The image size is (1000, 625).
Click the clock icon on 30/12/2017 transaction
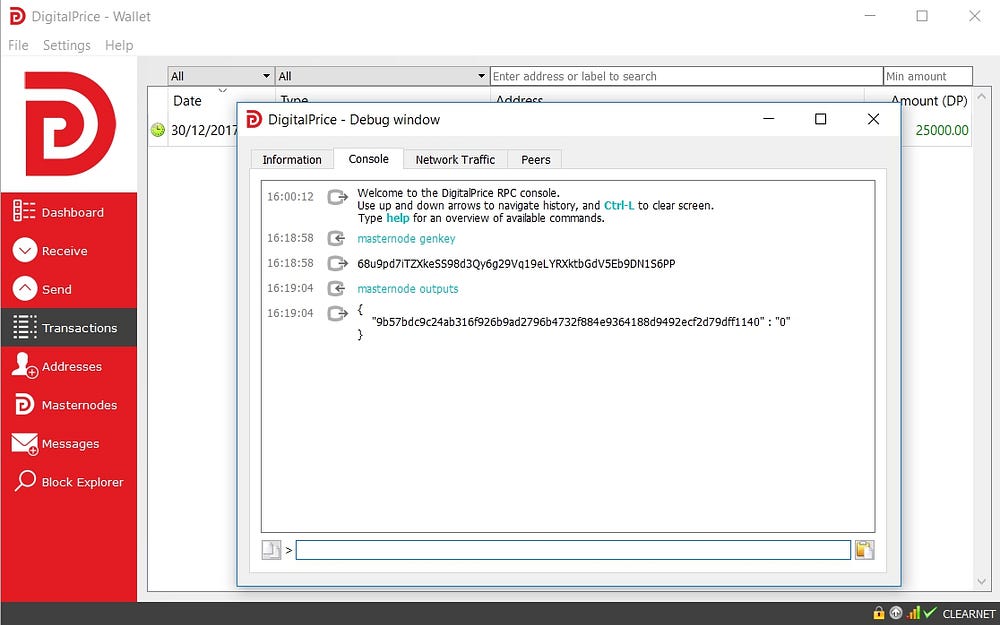click(158, 130)
